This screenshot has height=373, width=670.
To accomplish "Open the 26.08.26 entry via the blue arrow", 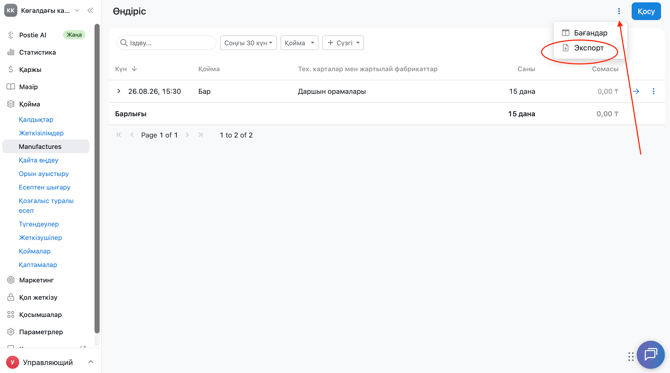I will click(x=636, y=91).
